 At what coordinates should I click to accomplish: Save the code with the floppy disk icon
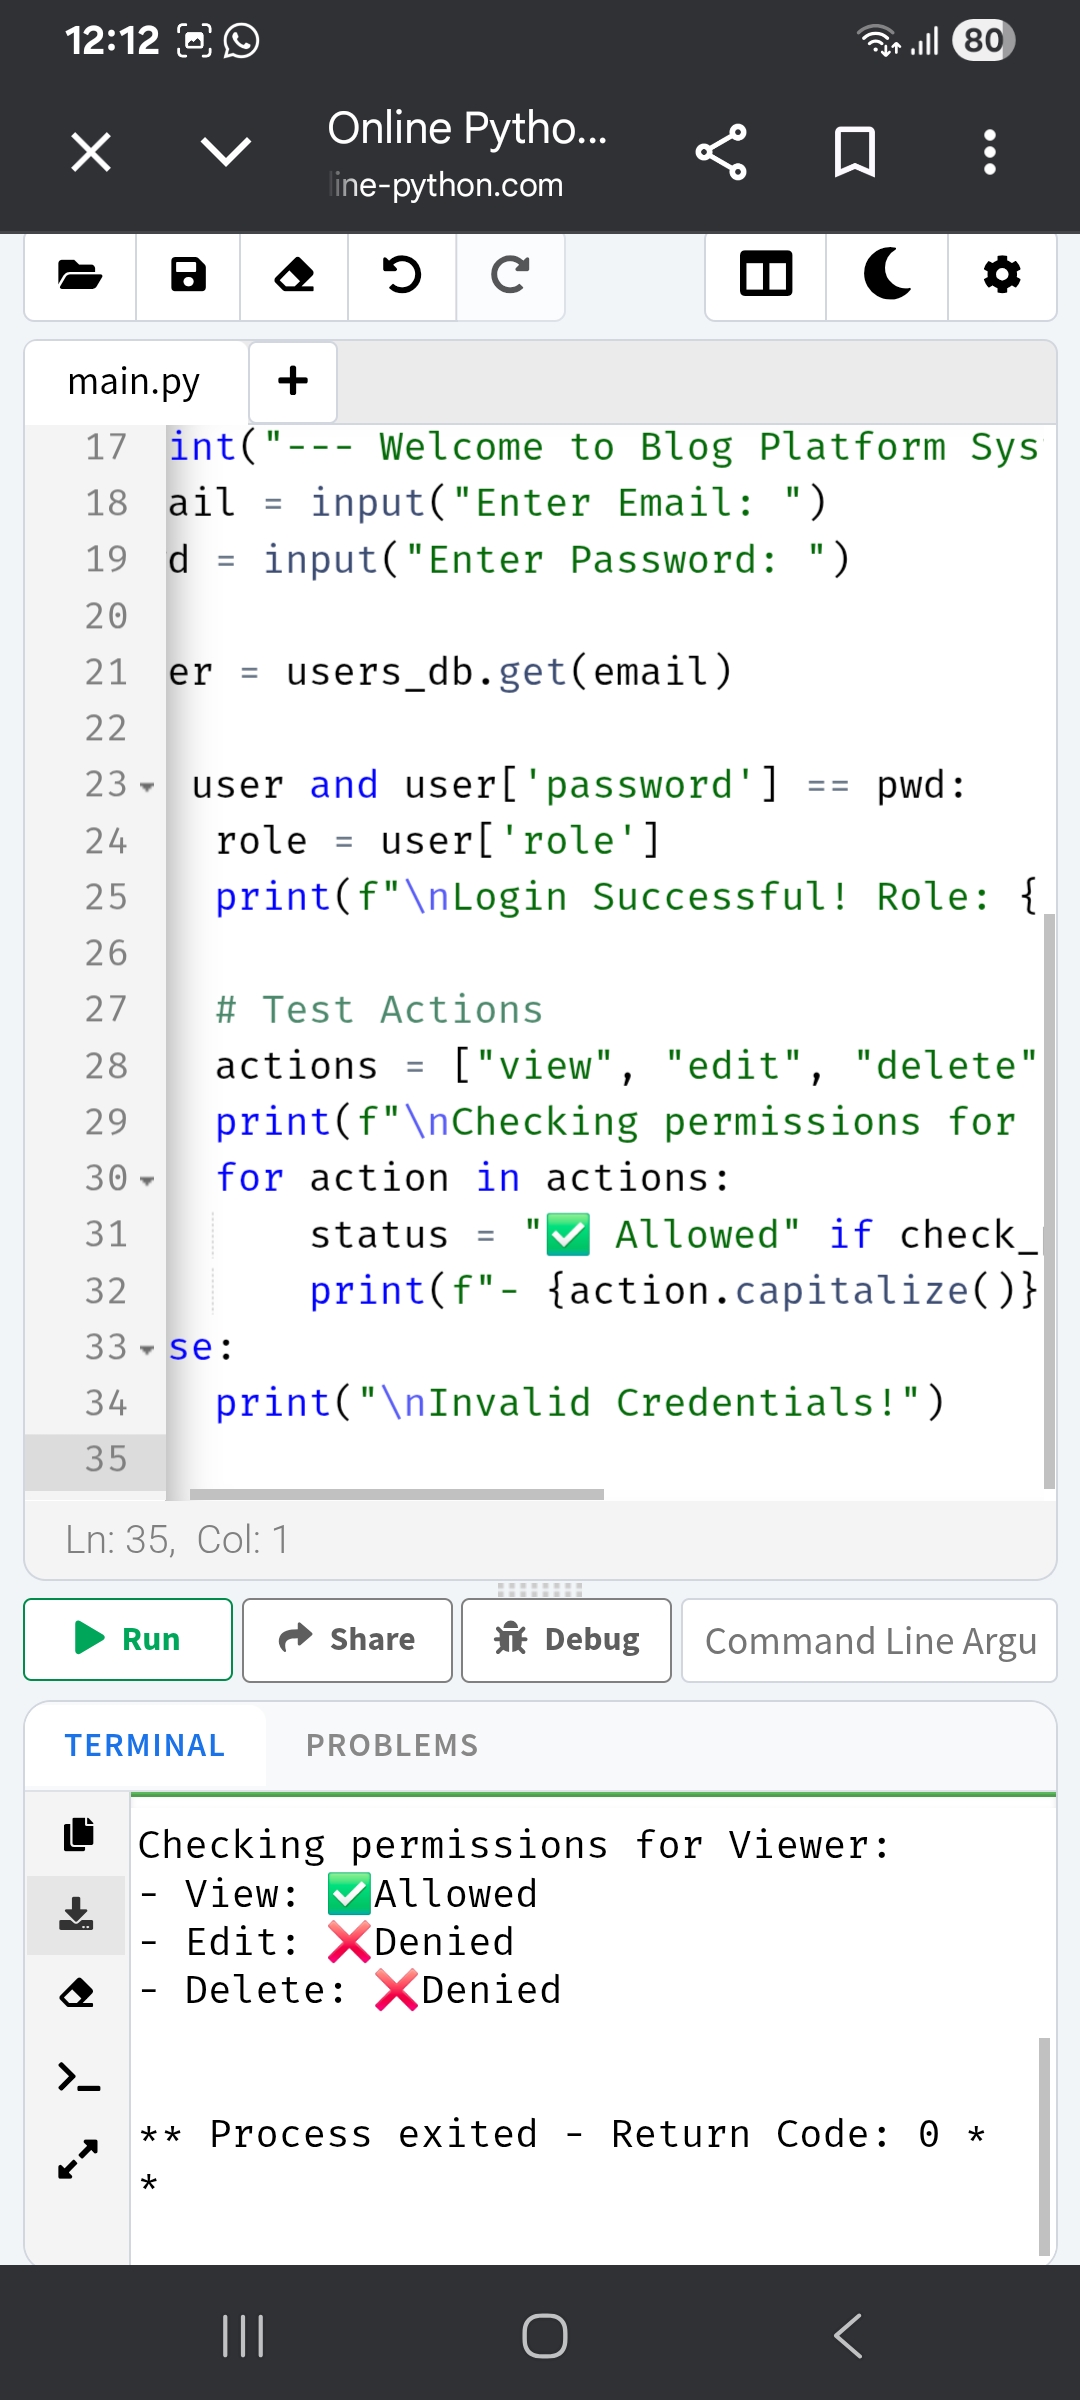point(188,275)
